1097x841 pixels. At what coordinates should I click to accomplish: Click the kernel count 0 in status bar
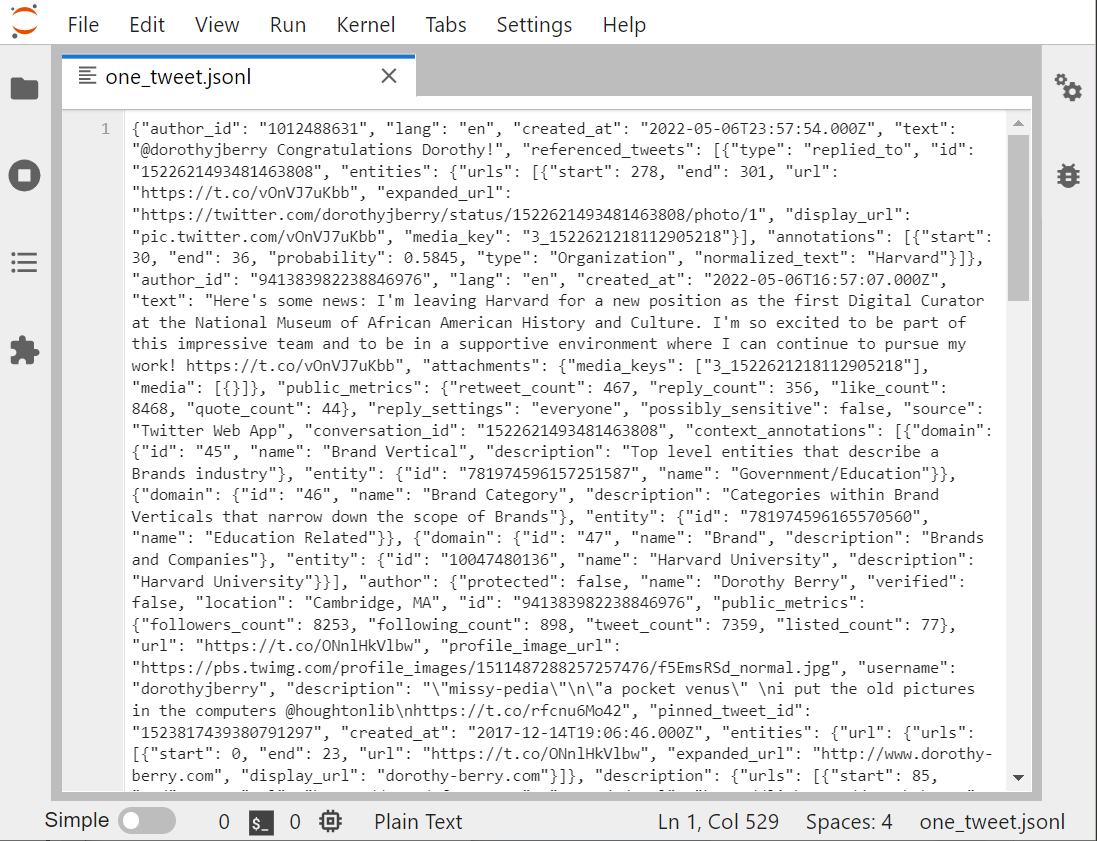(295, 821)
